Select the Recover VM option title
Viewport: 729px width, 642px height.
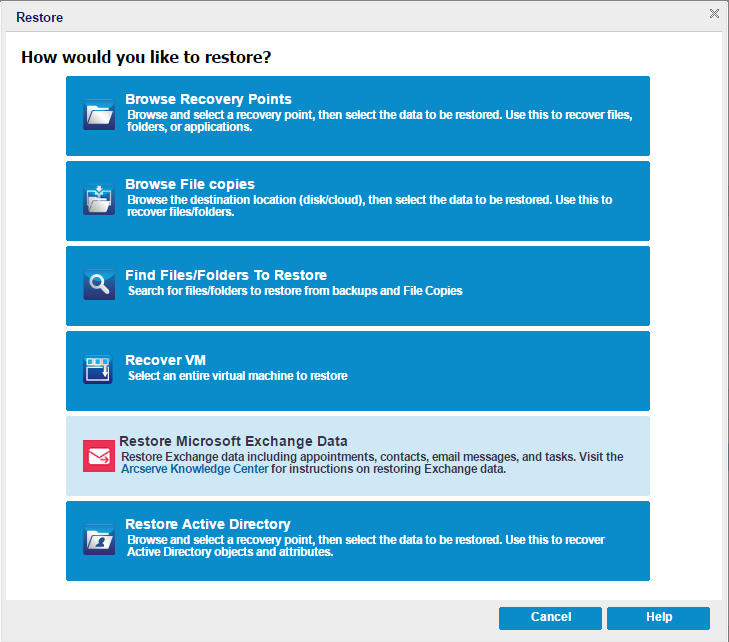click(x=166, y=360)
